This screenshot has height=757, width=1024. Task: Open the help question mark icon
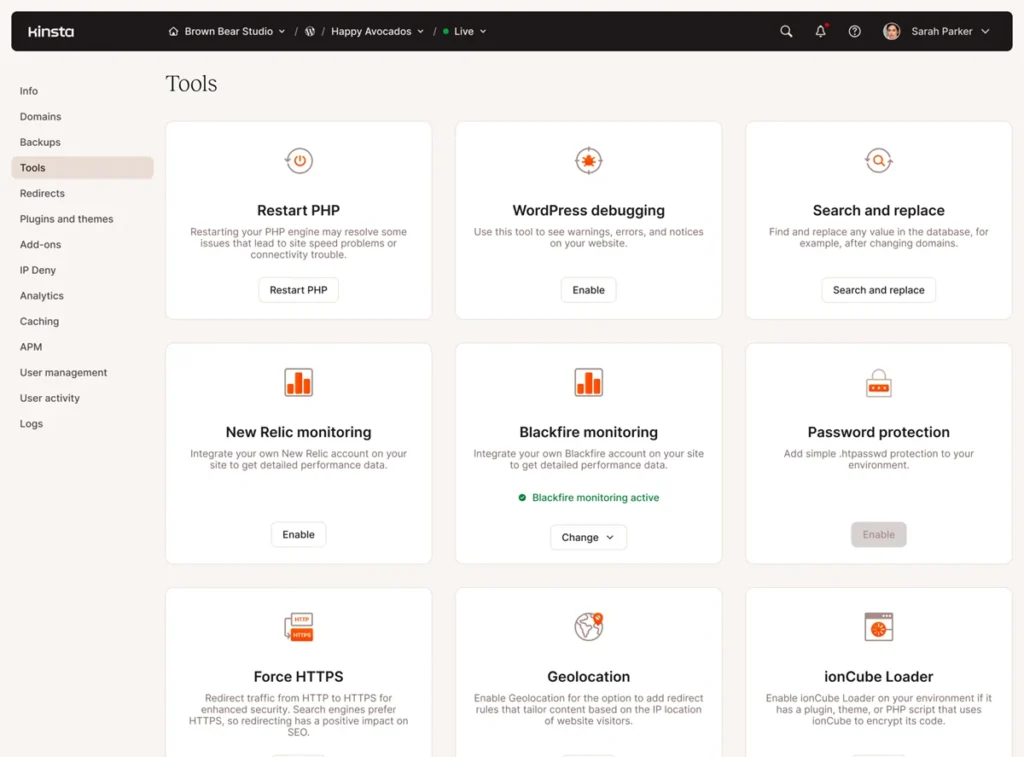854,31
